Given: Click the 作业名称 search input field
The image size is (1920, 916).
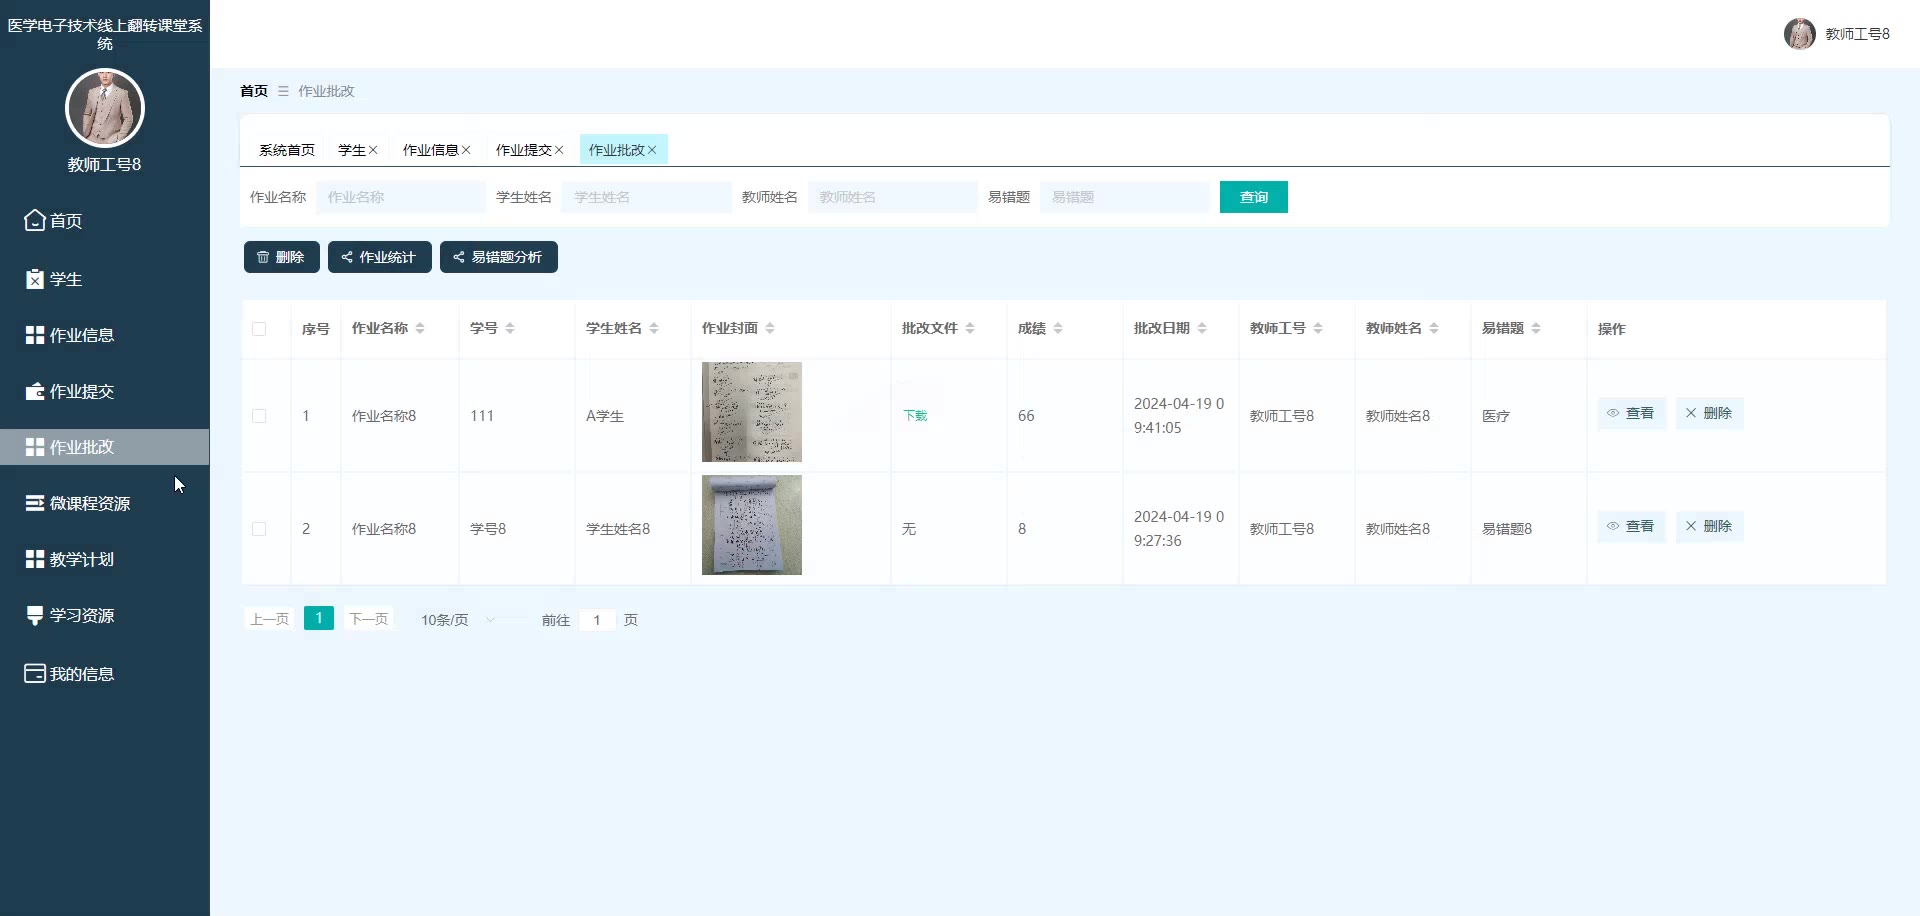Looking at the screenshot, I should tap(401, 197).
